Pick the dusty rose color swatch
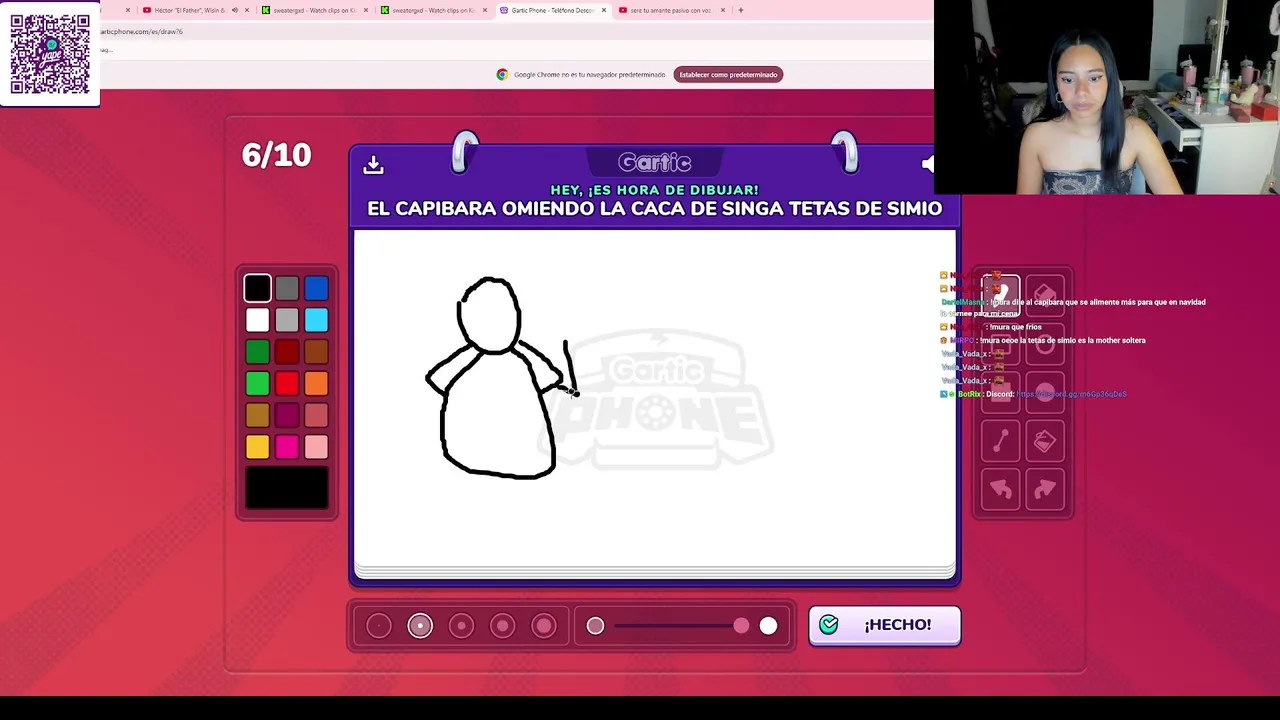The height and width of the screenshot is (720, 1280). (316, 415)
